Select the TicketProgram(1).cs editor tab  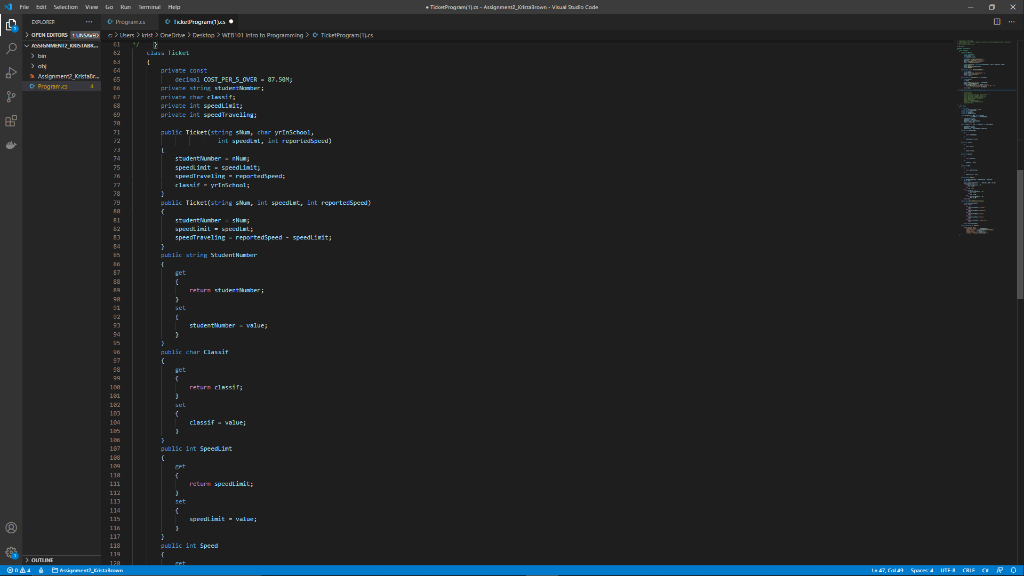tap(198, 22)
